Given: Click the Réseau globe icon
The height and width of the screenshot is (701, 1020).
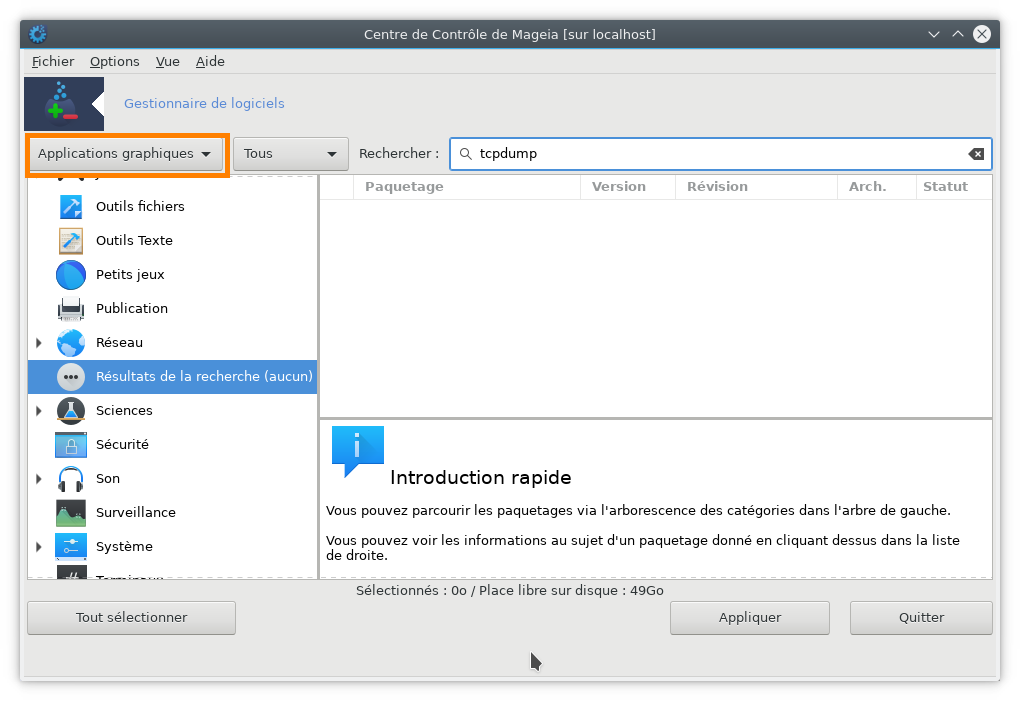Looking at the screenshot, I should pyautogui.click(x=70, y=343).
